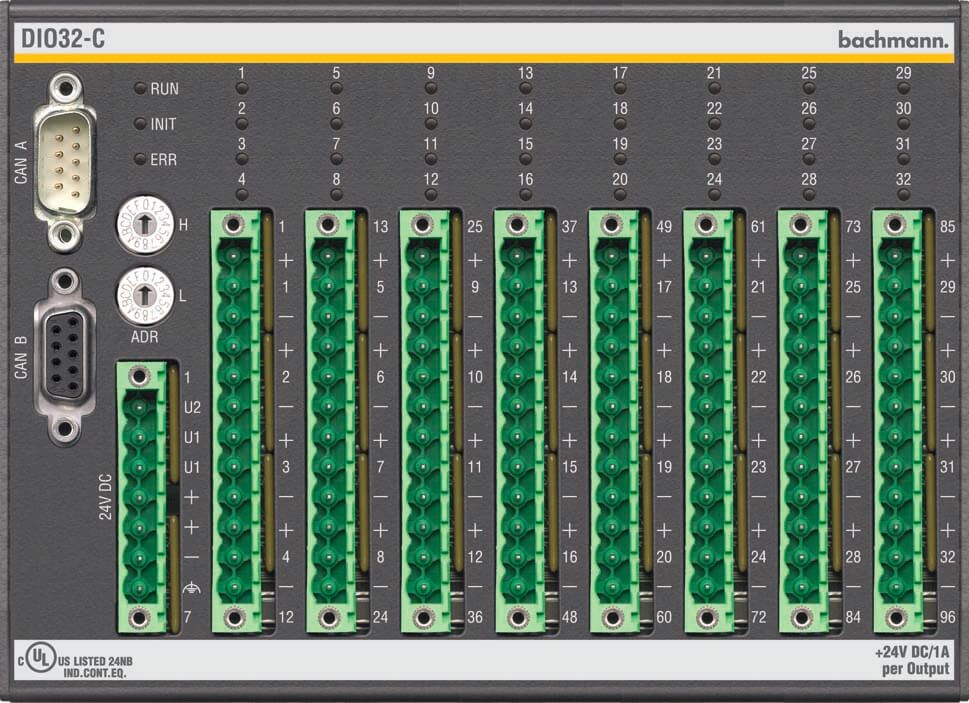Click the DIO32-C module name
The width and height of the screenshot is (969, 703).
63,38
